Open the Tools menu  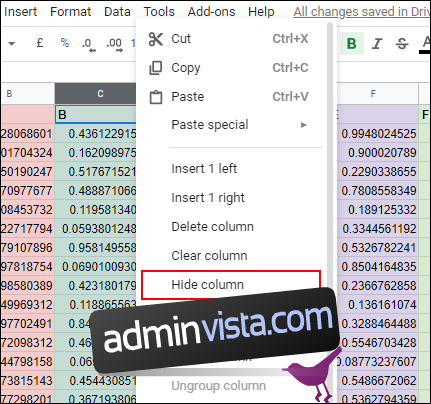click(x=159, y=12)
